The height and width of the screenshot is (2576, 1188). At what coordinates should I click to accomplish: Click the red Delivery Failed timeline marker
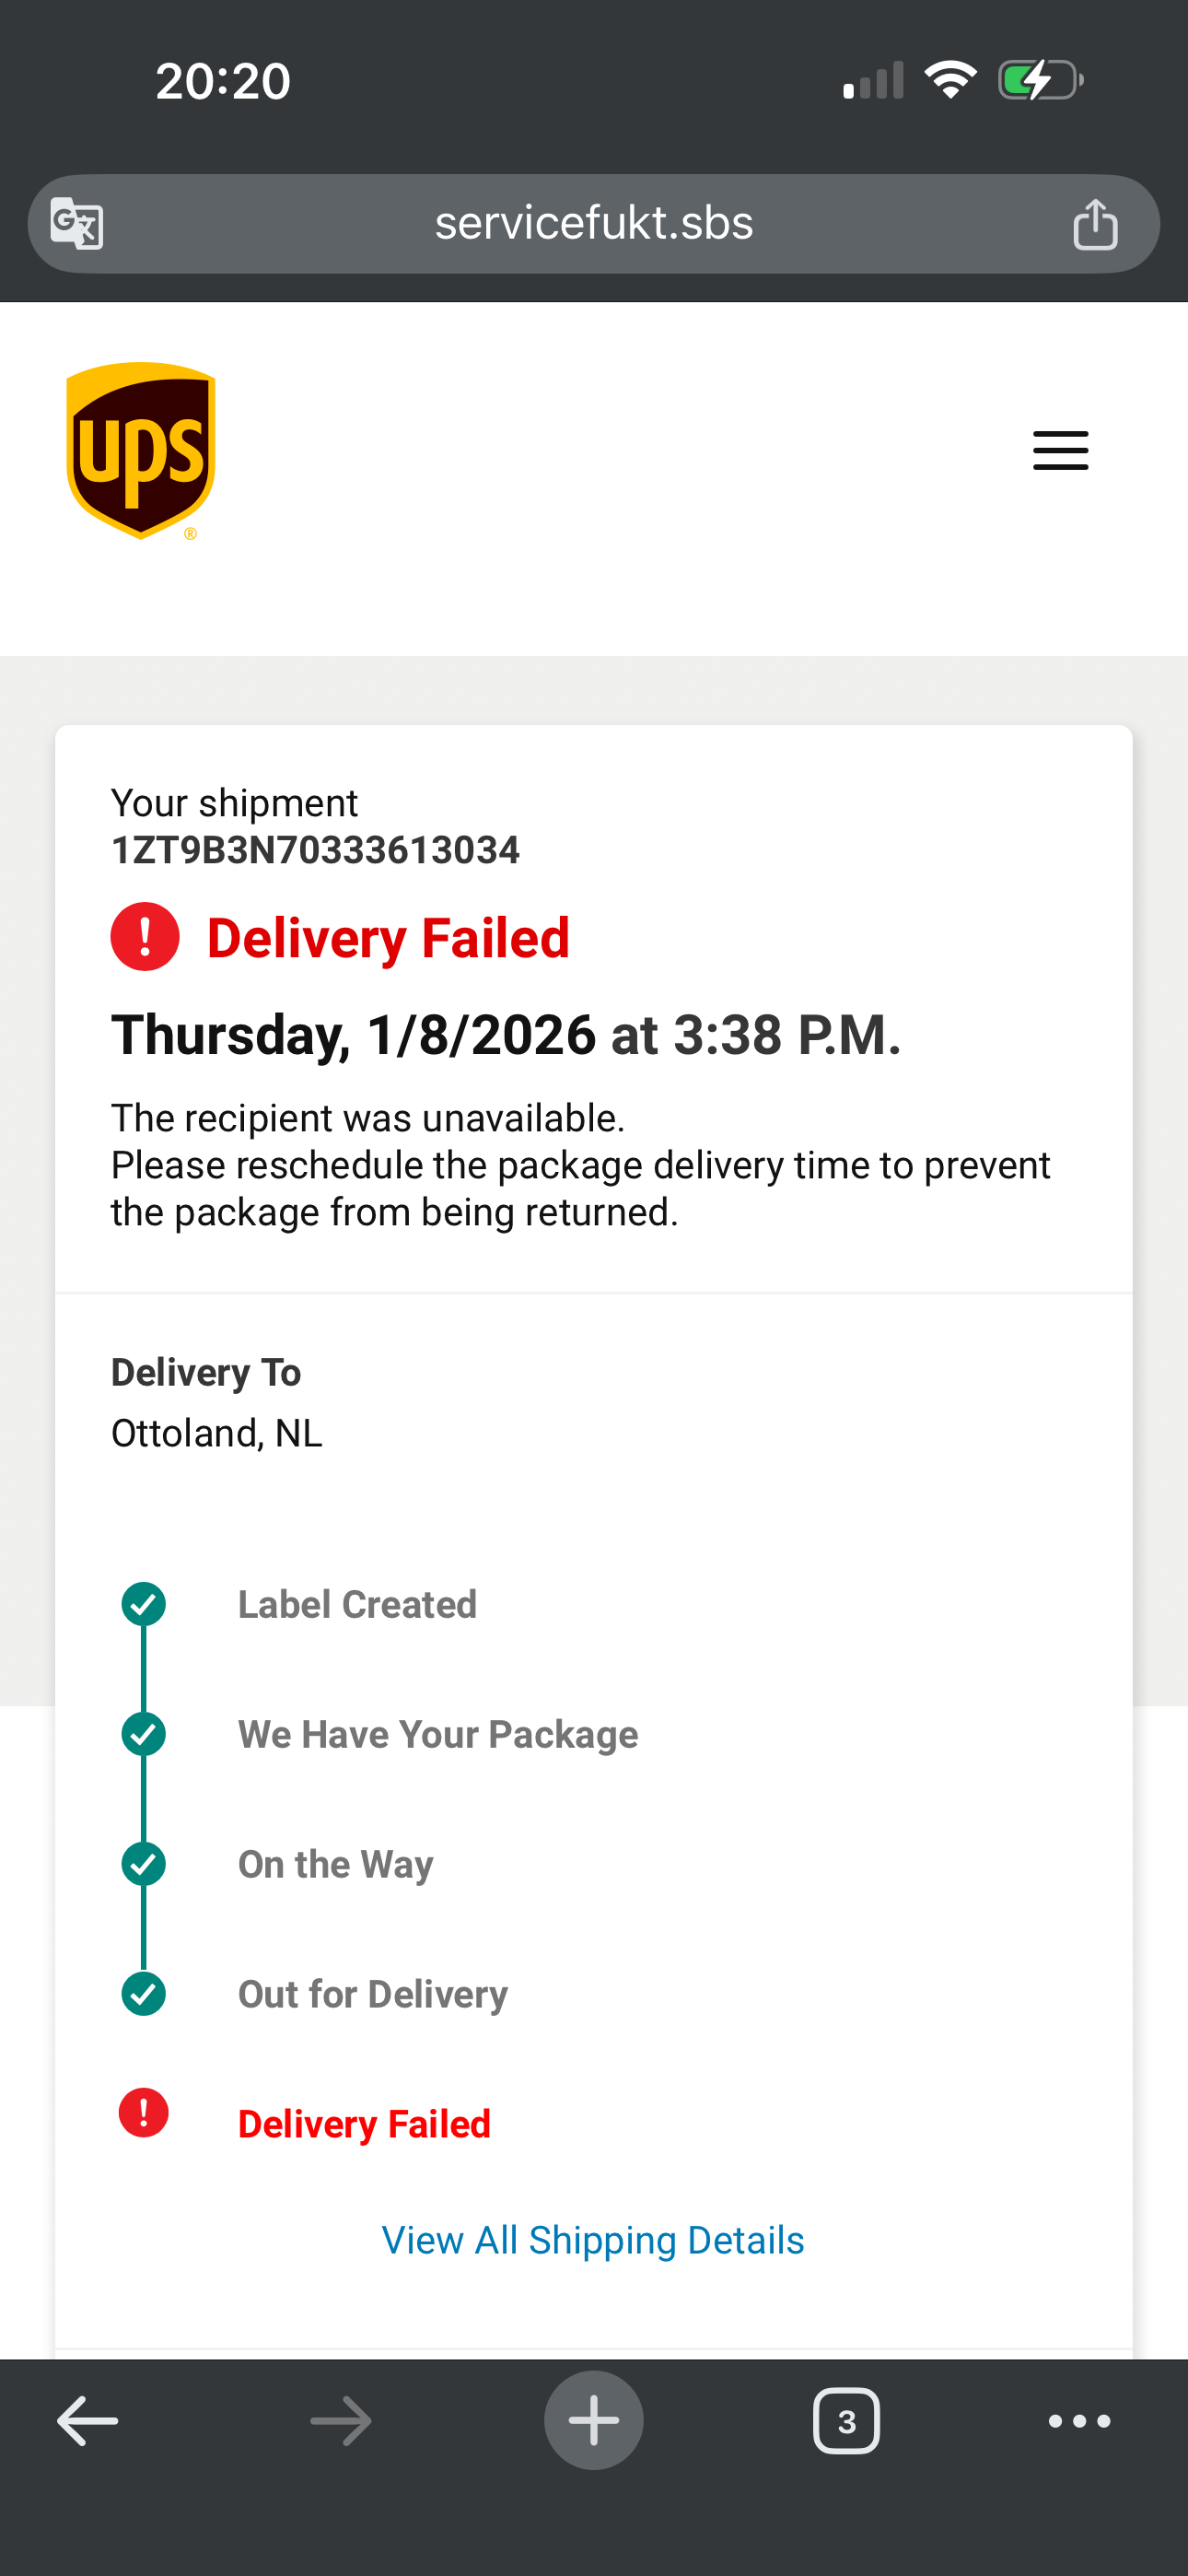pyautogui.click(x=144, y=2112)
